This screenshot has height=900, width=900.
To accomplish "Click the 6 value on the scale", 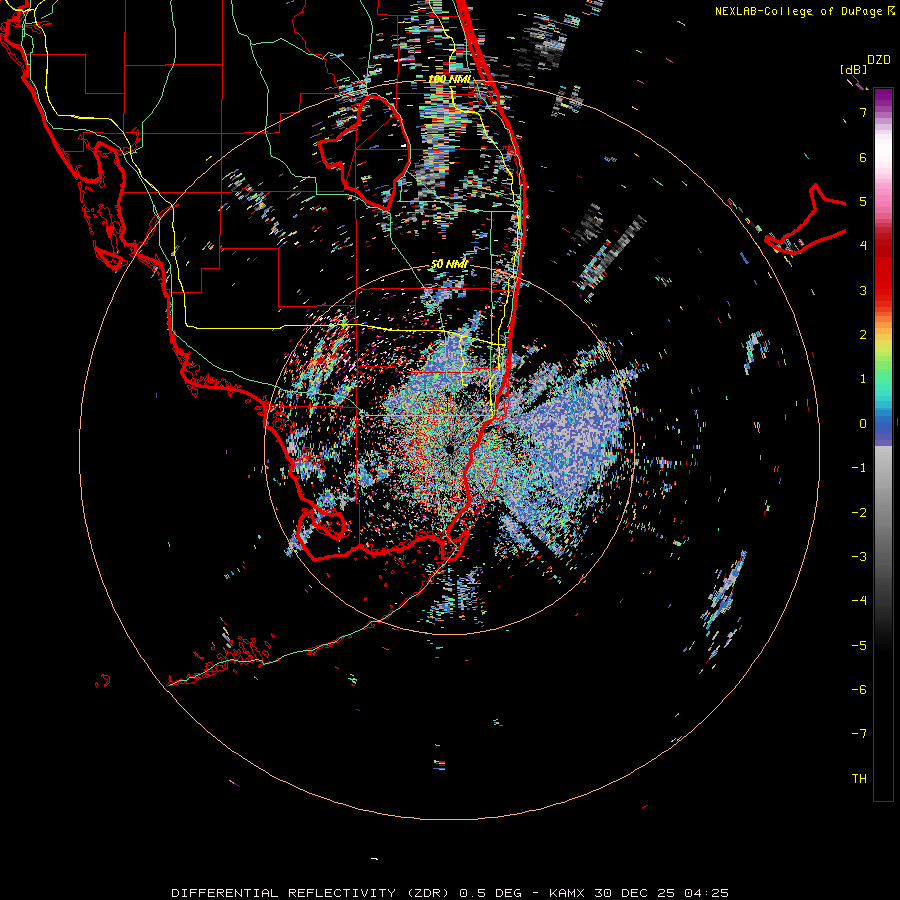I will coord(863,157).
